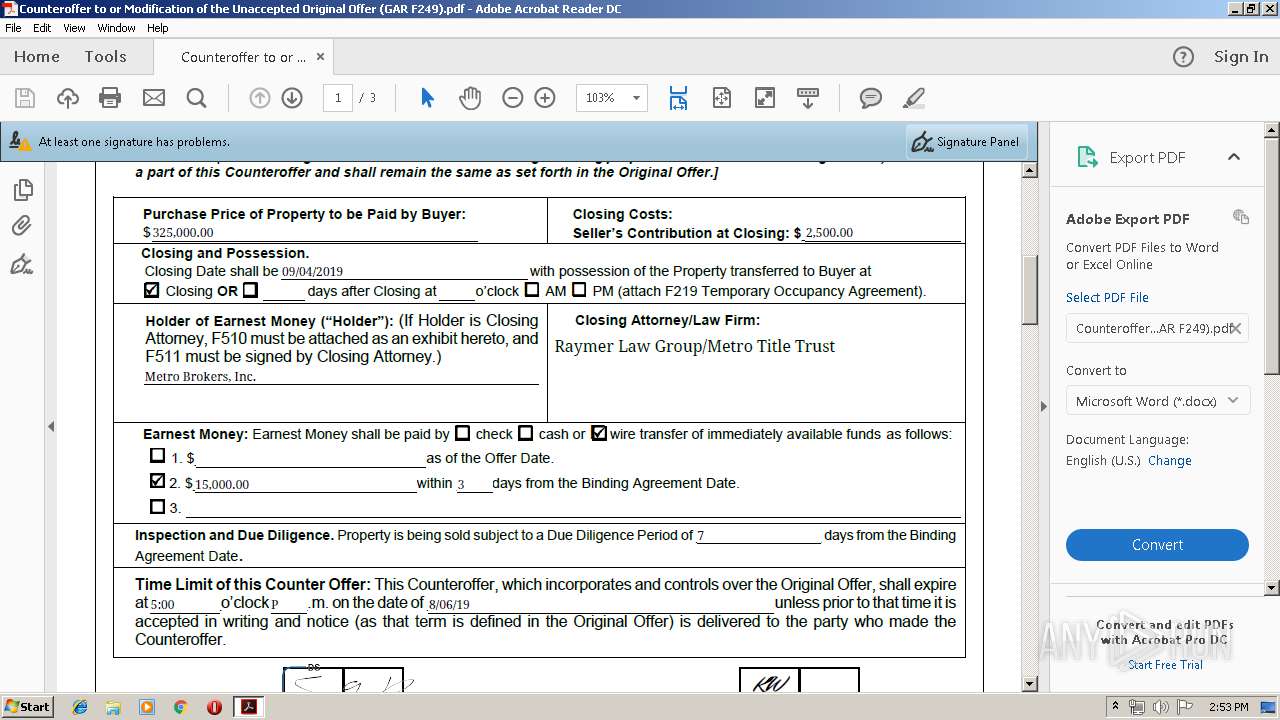Collapse the right tools pane arrow
The height and width of the screenshot is (720, 1280).
click(1043, 406)
